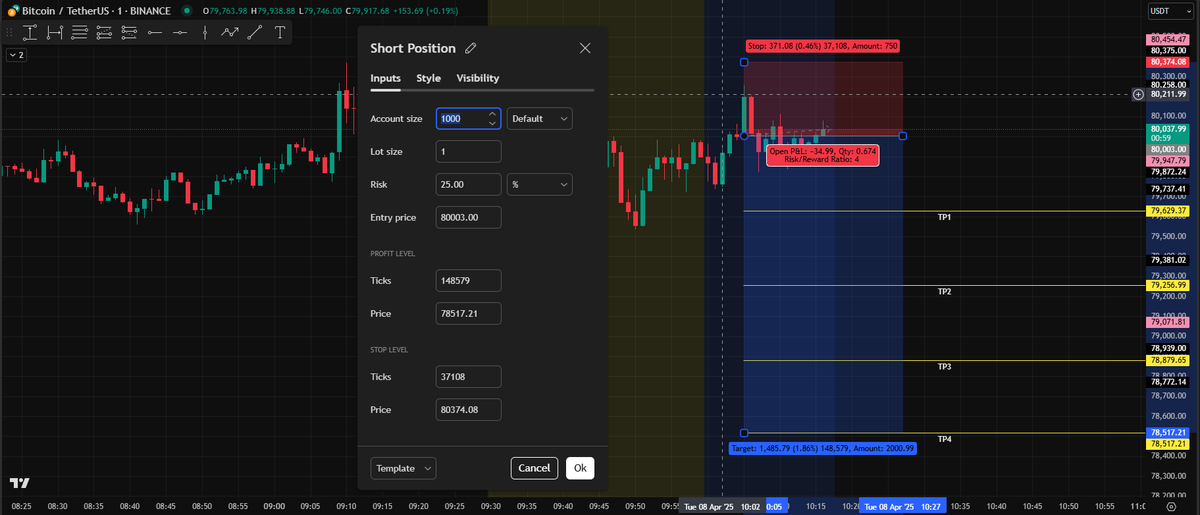Viewport: 1200px width, 515px height.
Task: Click the Stop Level Price field
Action: click(x=468, y=410)
